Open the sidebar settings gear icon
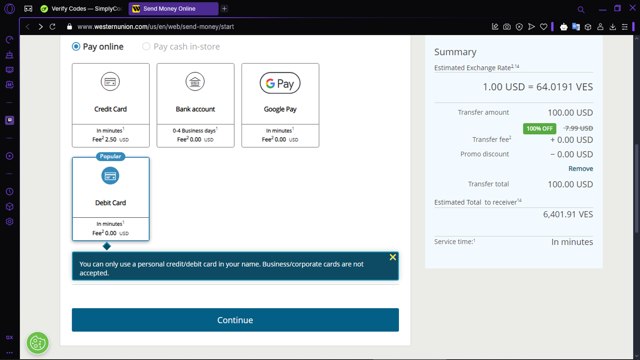This screenshot has height=360, width=640. [x=9, y=222]
